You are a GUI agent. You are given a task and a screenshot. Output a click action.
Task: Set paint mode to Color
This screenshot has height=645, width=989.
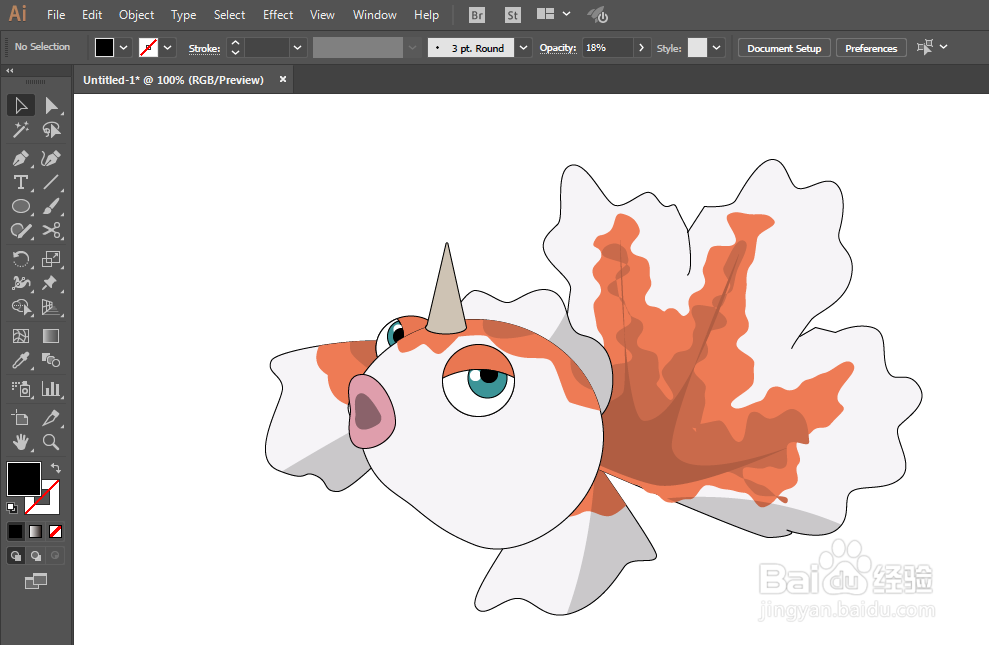15,532
